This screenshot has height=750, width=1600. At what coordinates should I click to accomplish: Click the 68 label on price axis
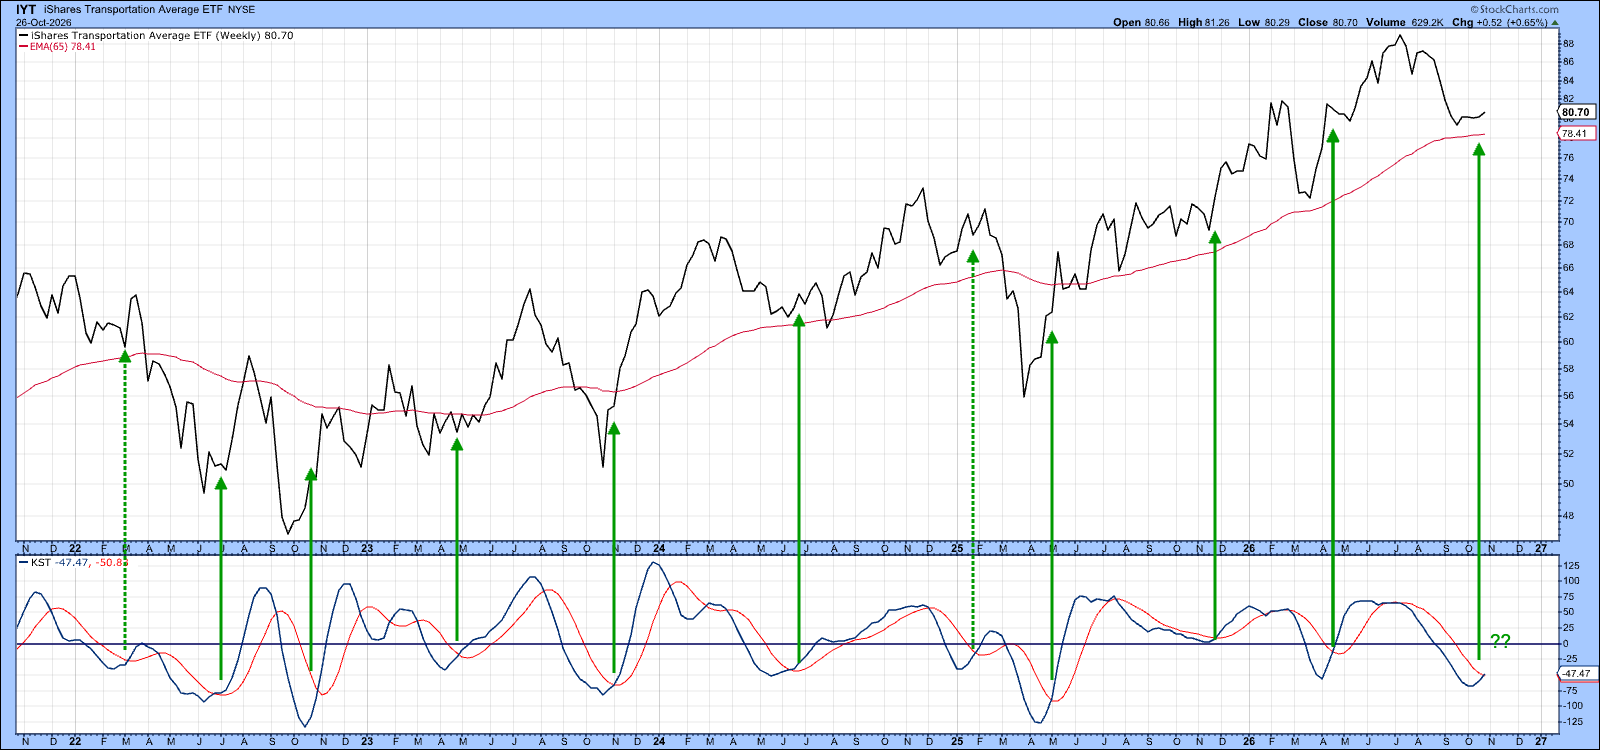coord(1568,245)
